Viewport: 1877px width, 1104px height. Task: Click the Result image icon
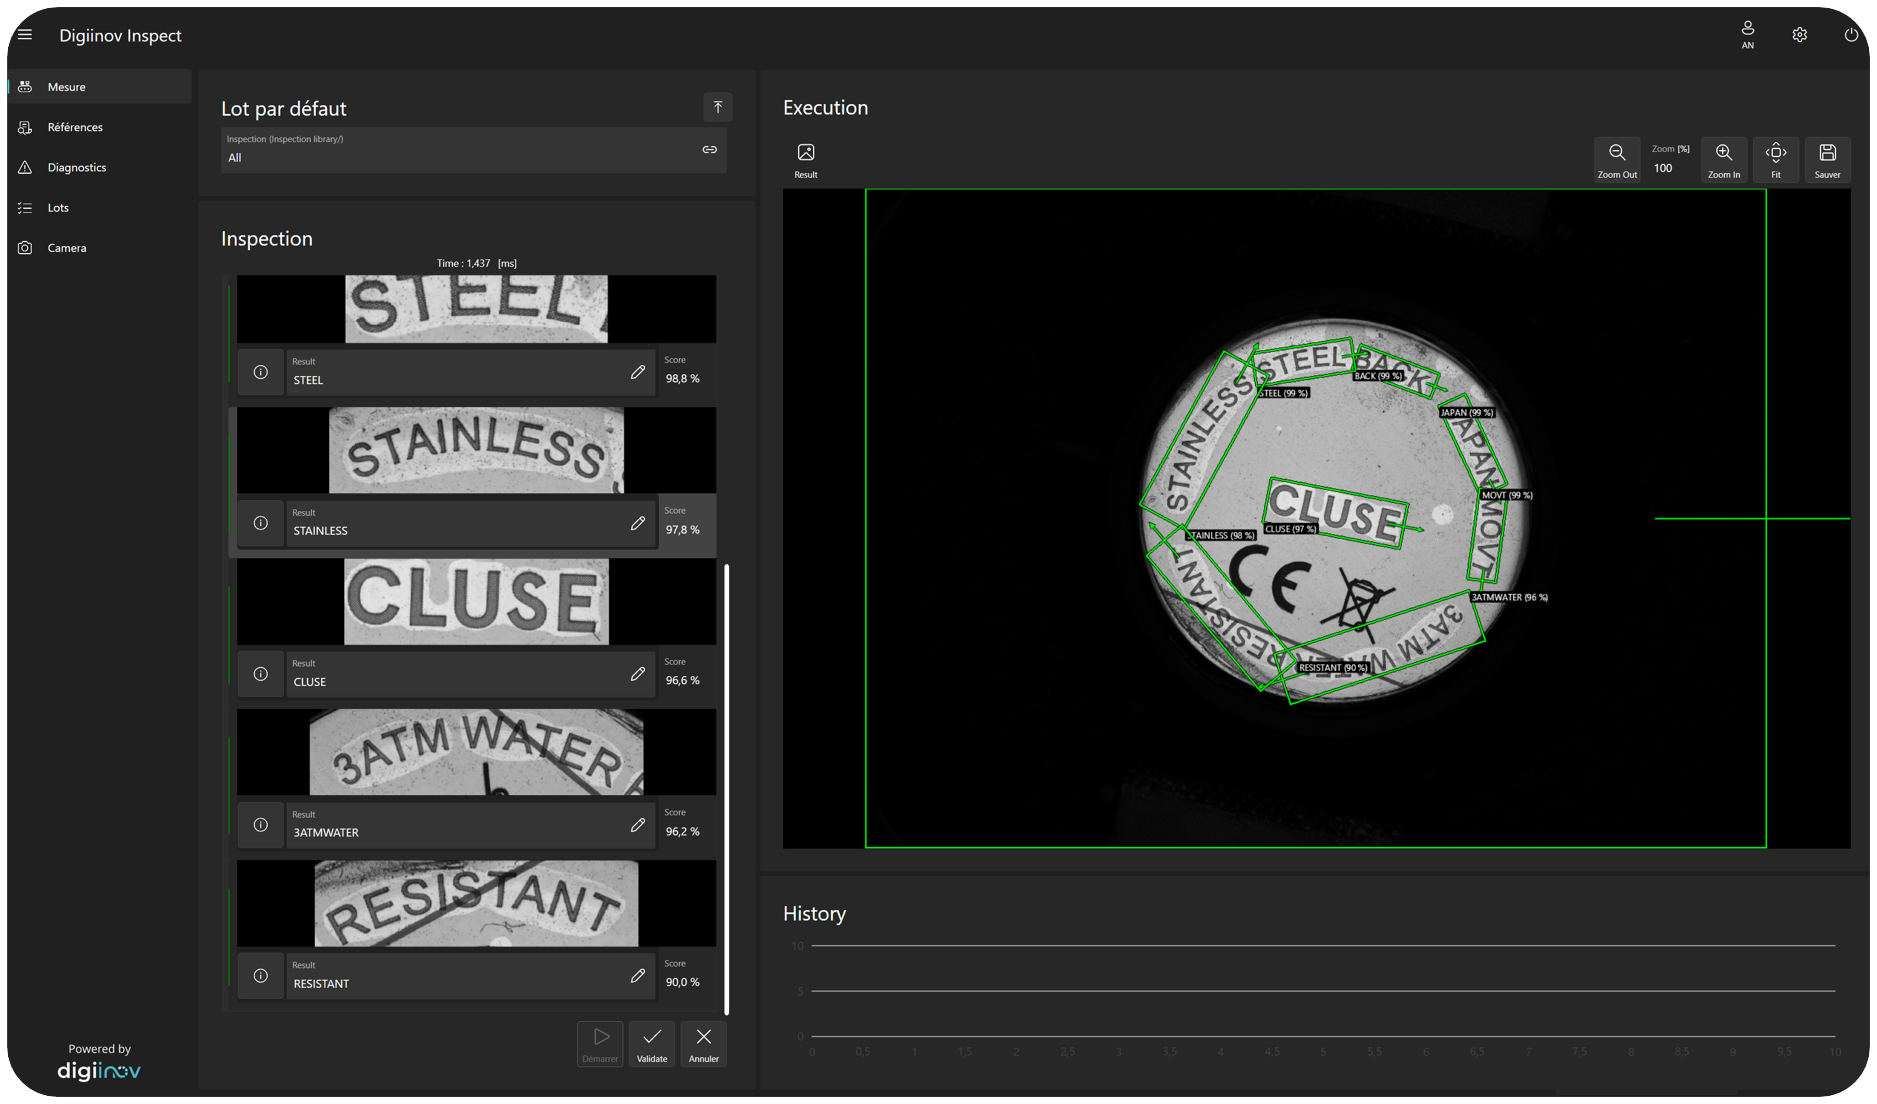[x=805, y=153]
